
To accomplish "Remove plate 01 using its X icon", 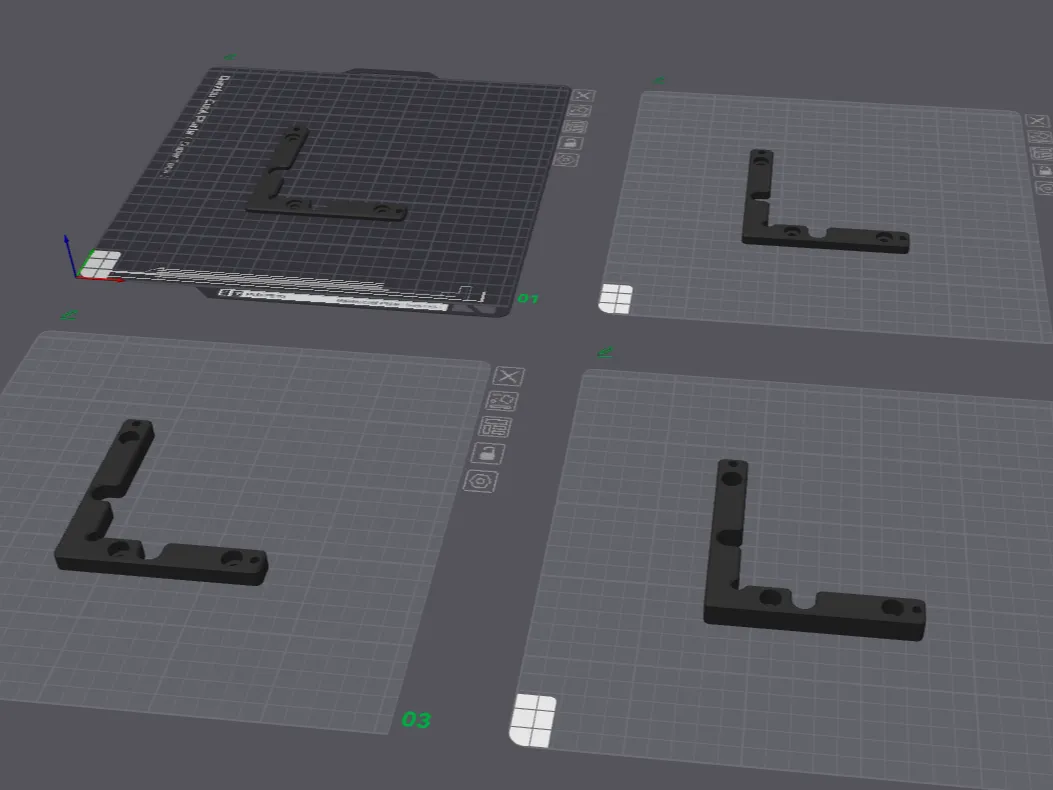I will point(584,95).
